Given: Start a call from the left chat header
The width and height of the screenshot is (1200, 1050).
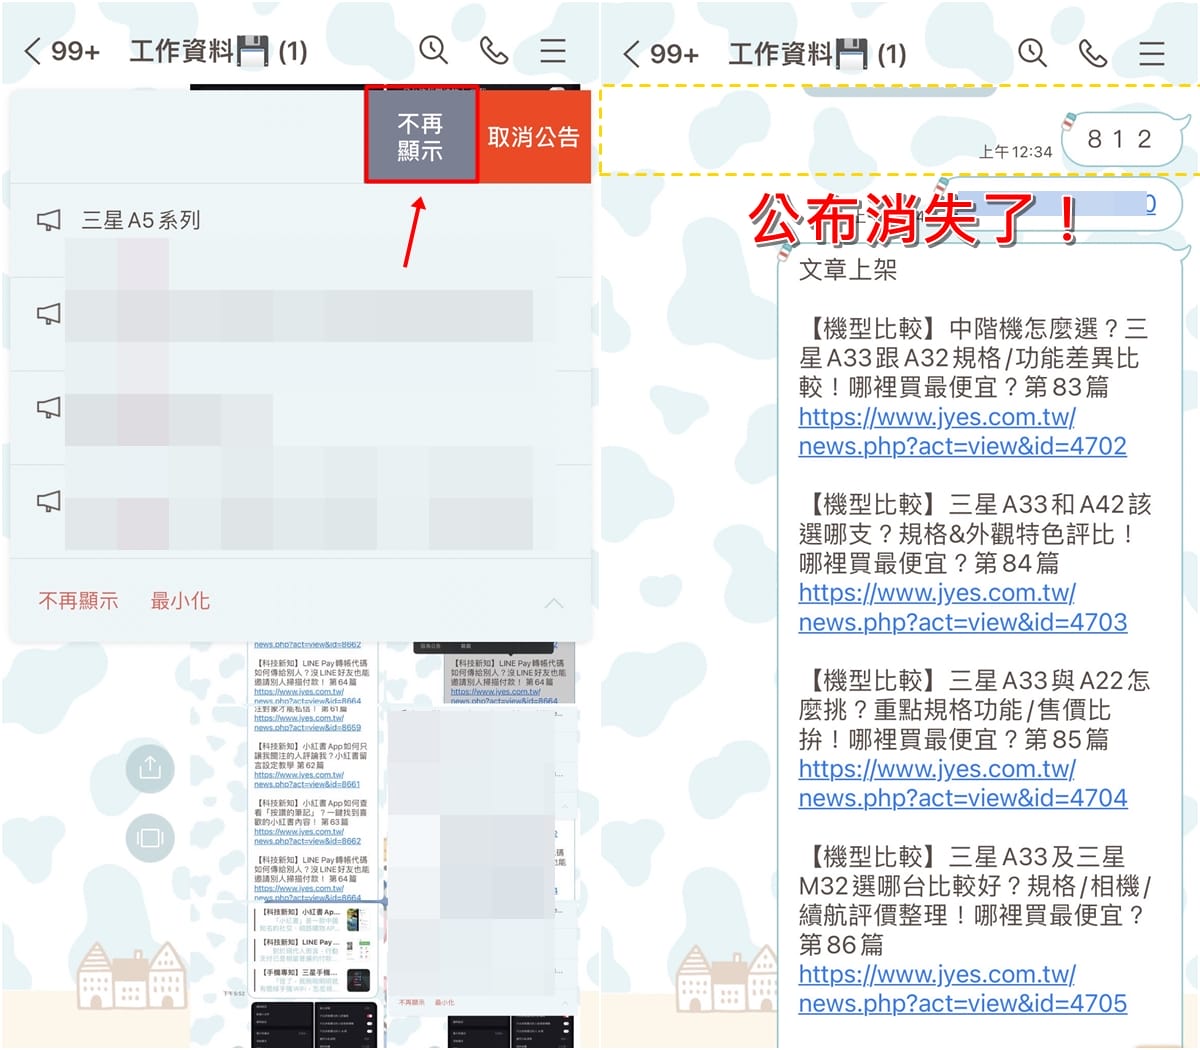Looking at the screenshot, I should 494,50.
